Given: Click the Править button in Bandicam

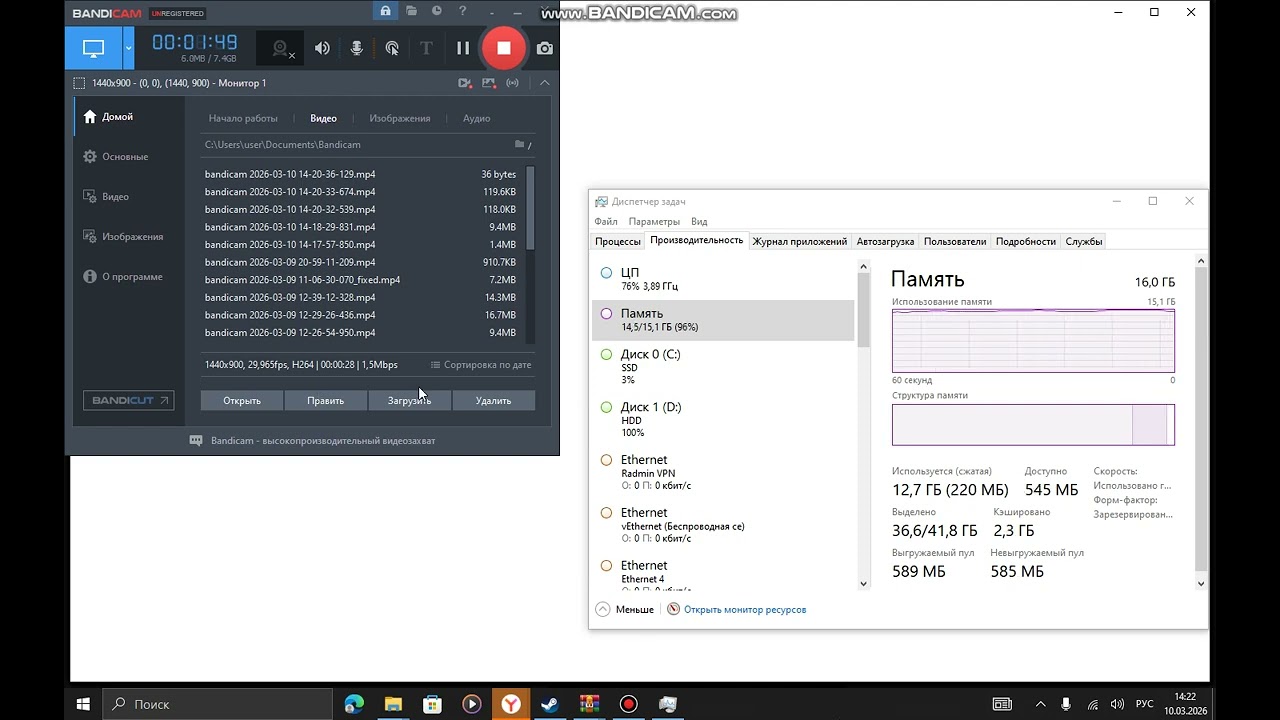Looking at the screenshot, I should (326, 400).
